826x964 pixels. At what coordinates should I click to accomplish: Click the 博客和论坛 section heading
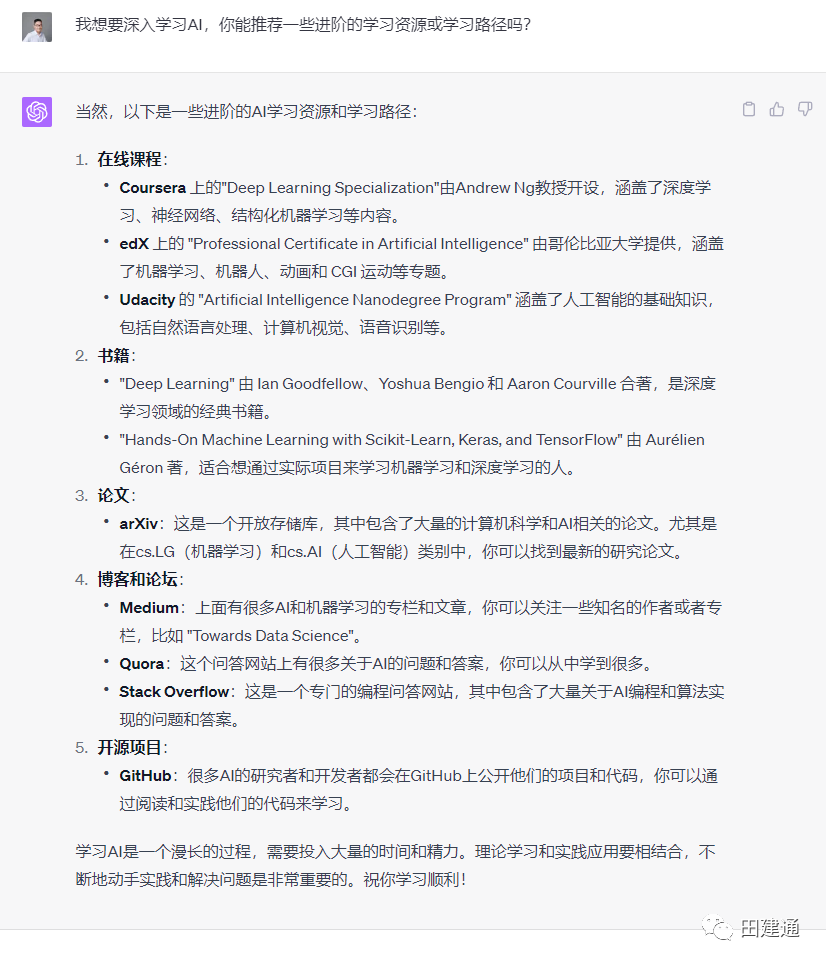point(137,580)
